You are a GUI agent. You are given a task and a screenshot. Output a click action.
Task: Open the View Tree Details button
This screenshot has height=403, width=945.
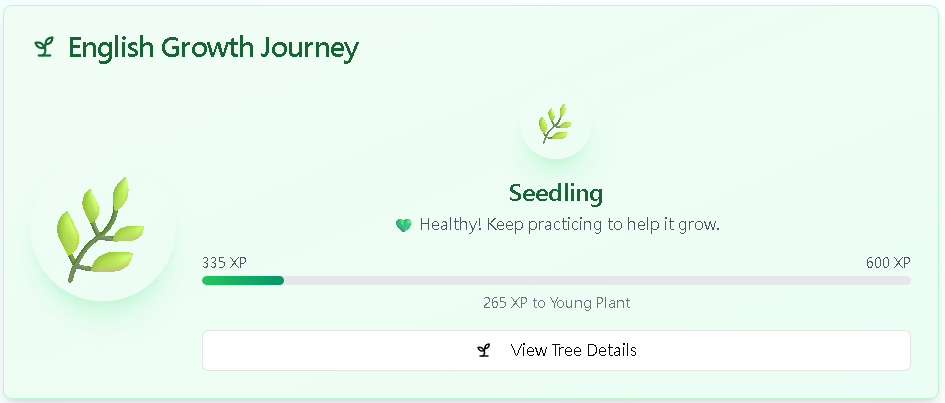556,350
